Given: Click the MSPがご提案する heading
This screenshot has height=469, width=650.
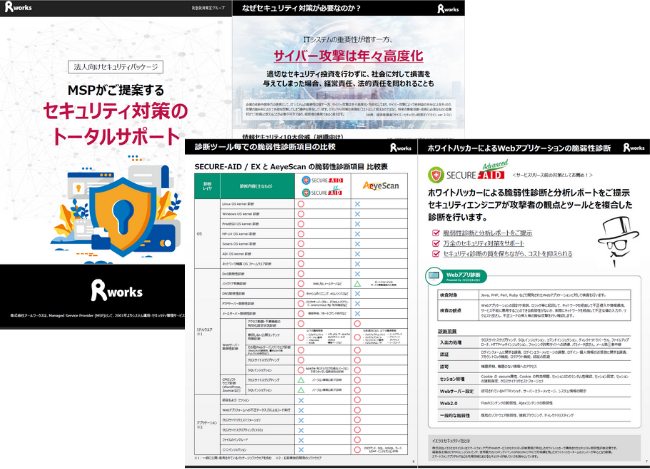Looking at the screenshot, I should [x=116, y=90].
